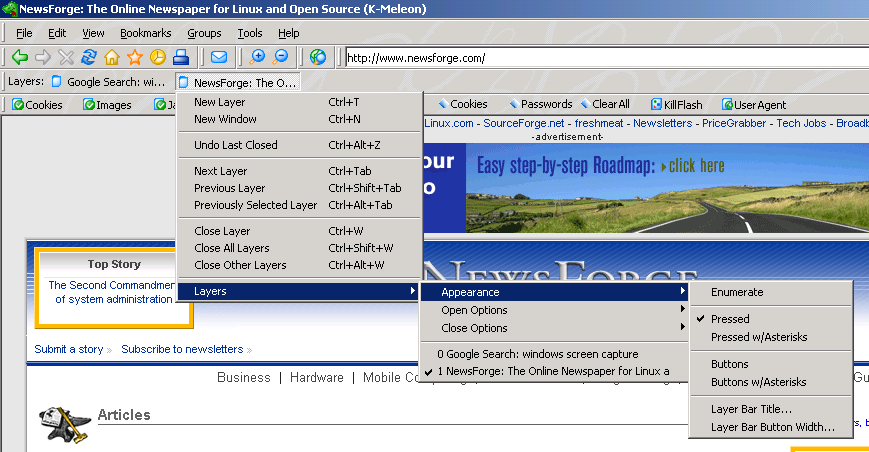This screenshot has height=452, width=869.
Task: Open the Mail envelope icon
Action: pyautogui.click(x=219, y=57)
